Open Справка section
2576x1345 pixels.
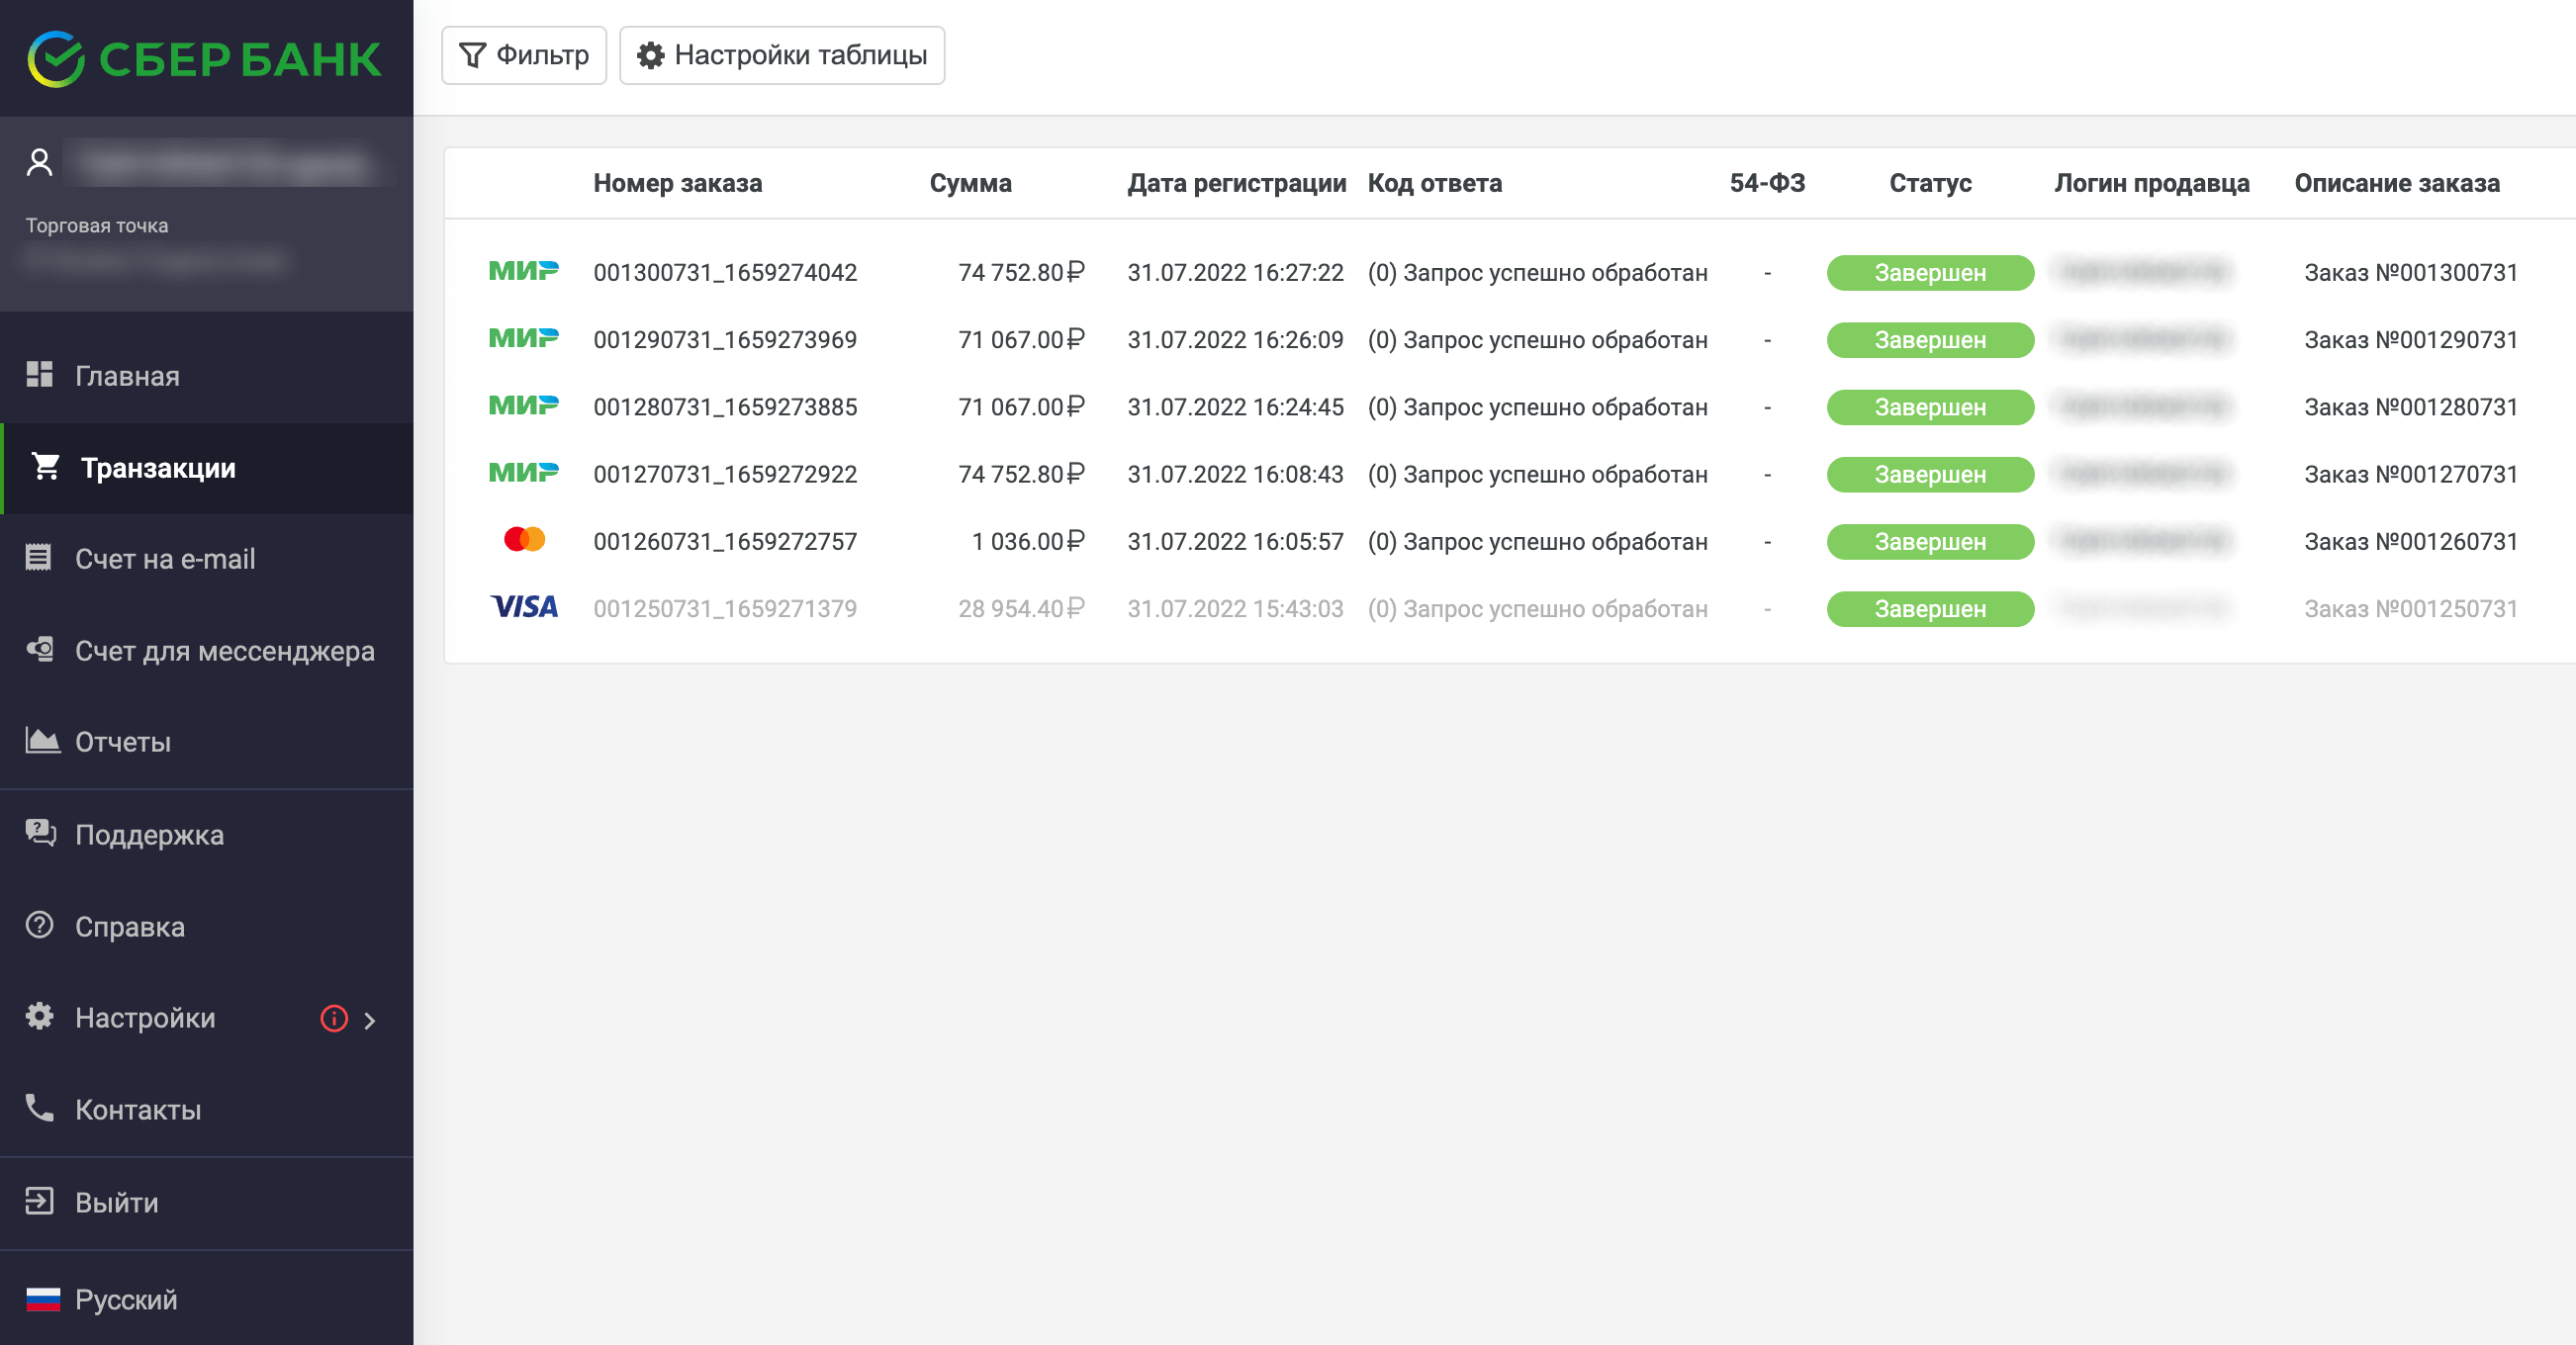[206, 927]
